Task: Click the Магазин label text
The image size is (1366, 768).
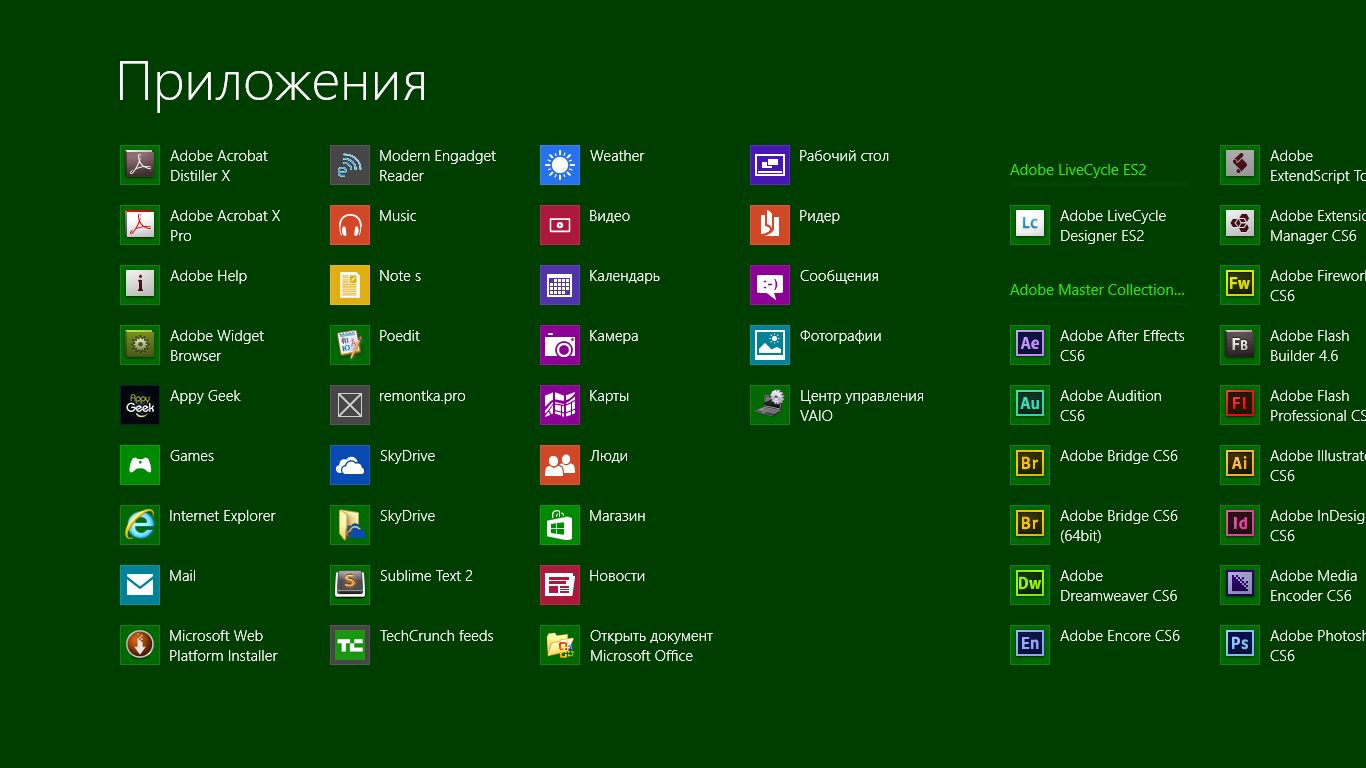Action: click(617, 516)
